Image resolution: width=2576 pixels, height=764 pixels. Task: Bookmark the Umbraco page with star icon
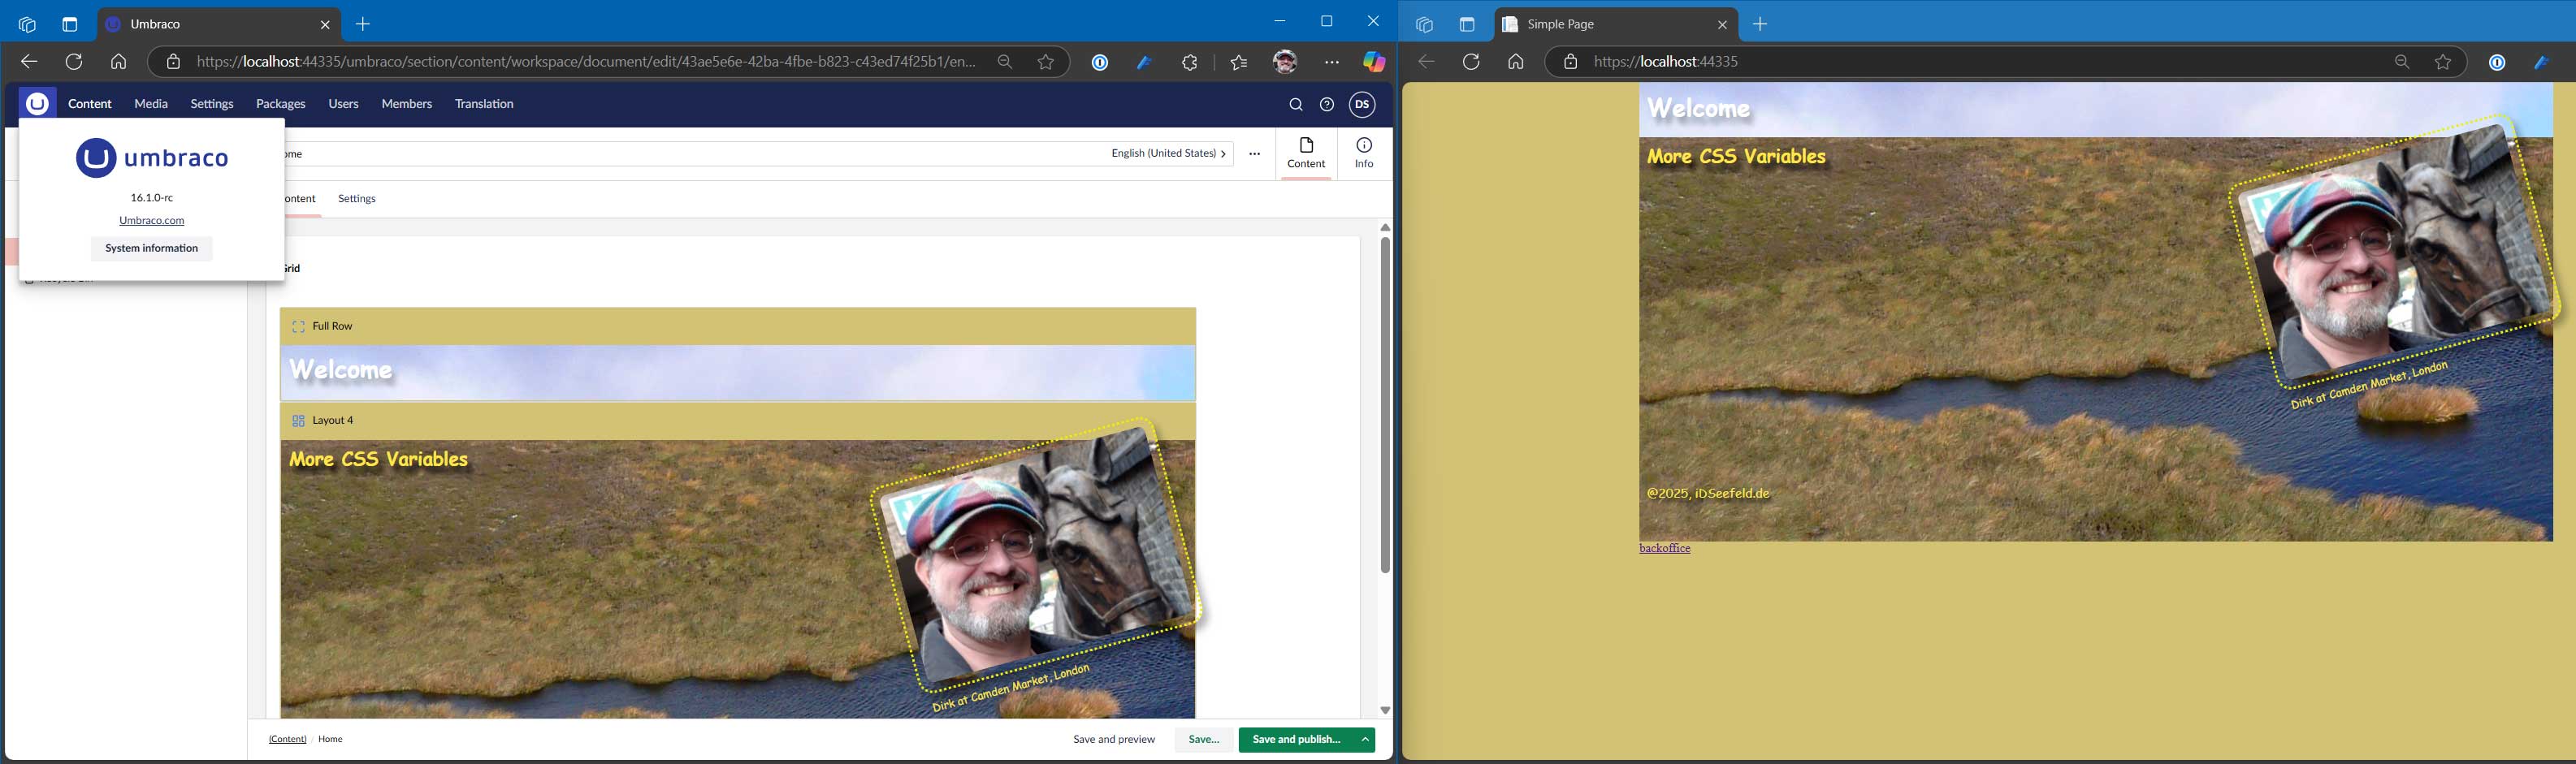coord(1045,62)
